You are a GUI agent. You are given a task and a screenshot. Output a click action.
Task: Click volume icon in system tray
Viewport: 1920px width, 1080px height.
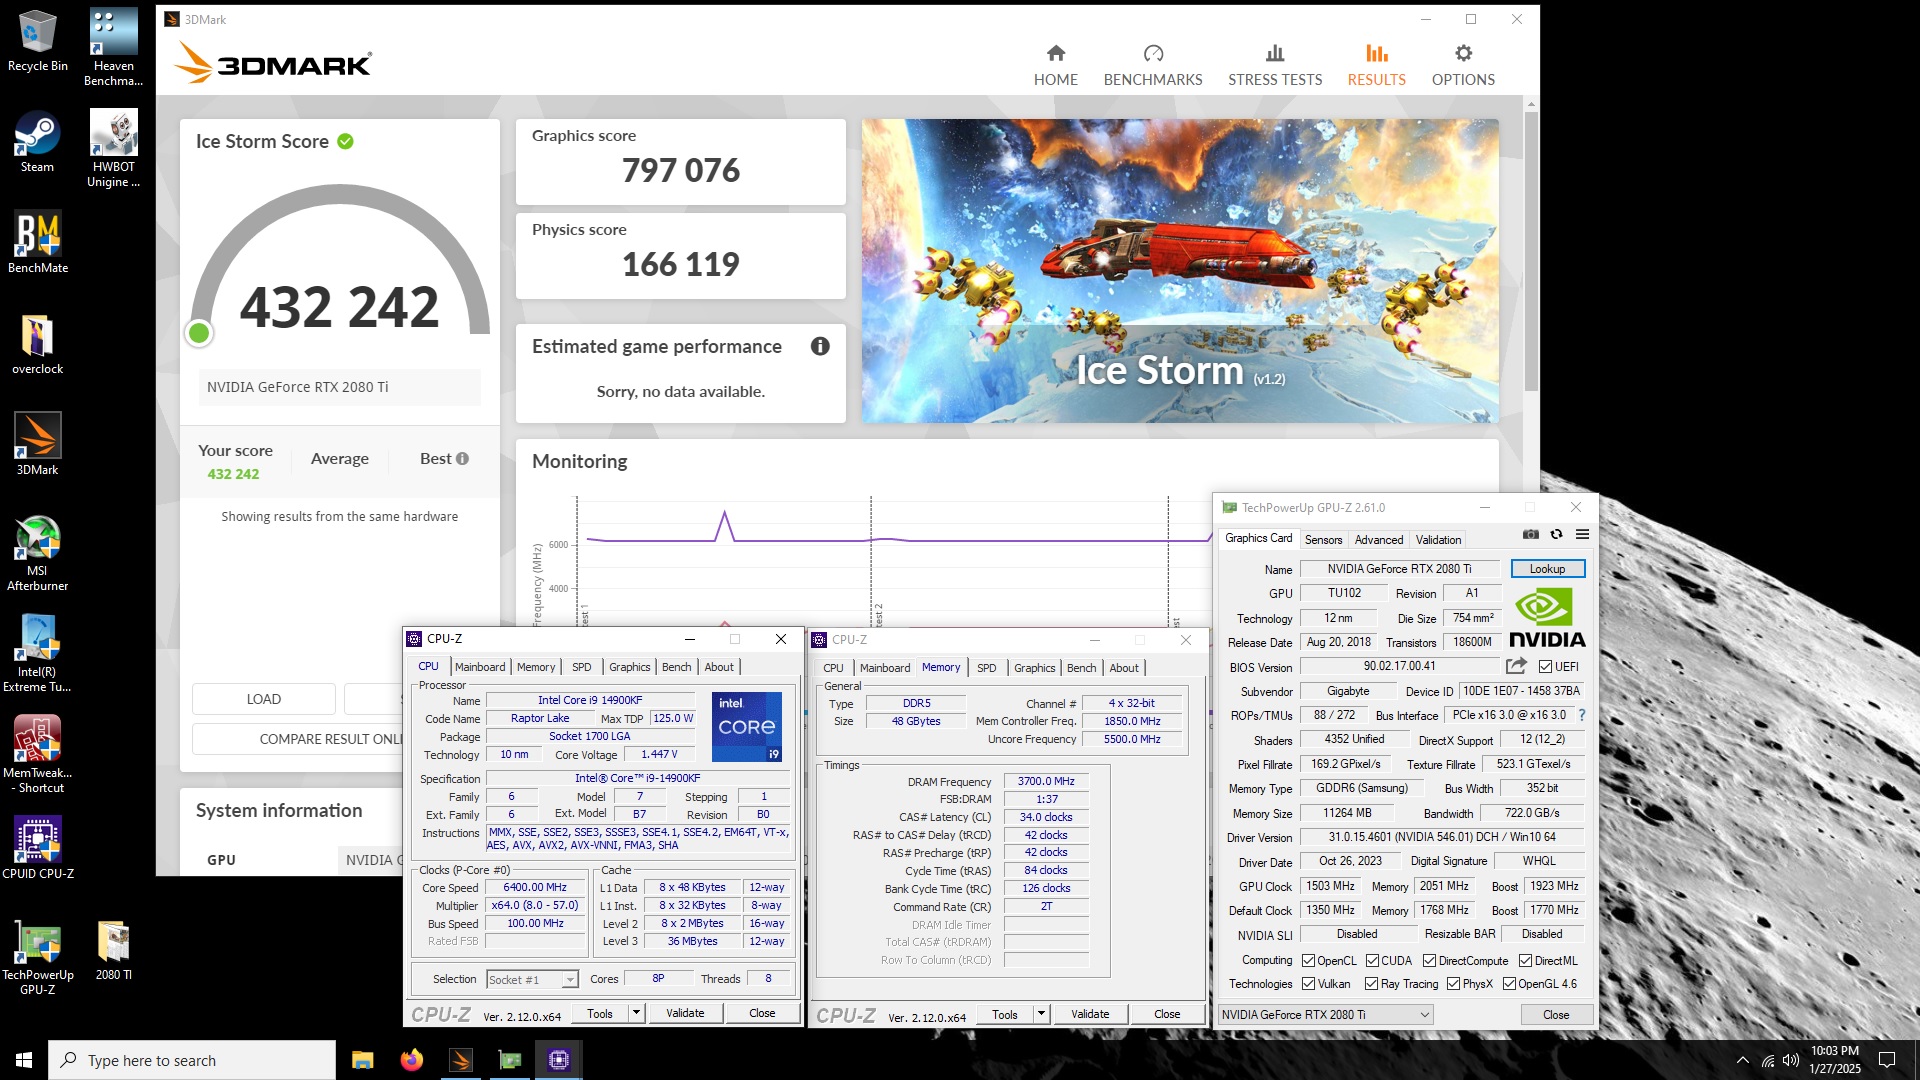point(1791,1060)
